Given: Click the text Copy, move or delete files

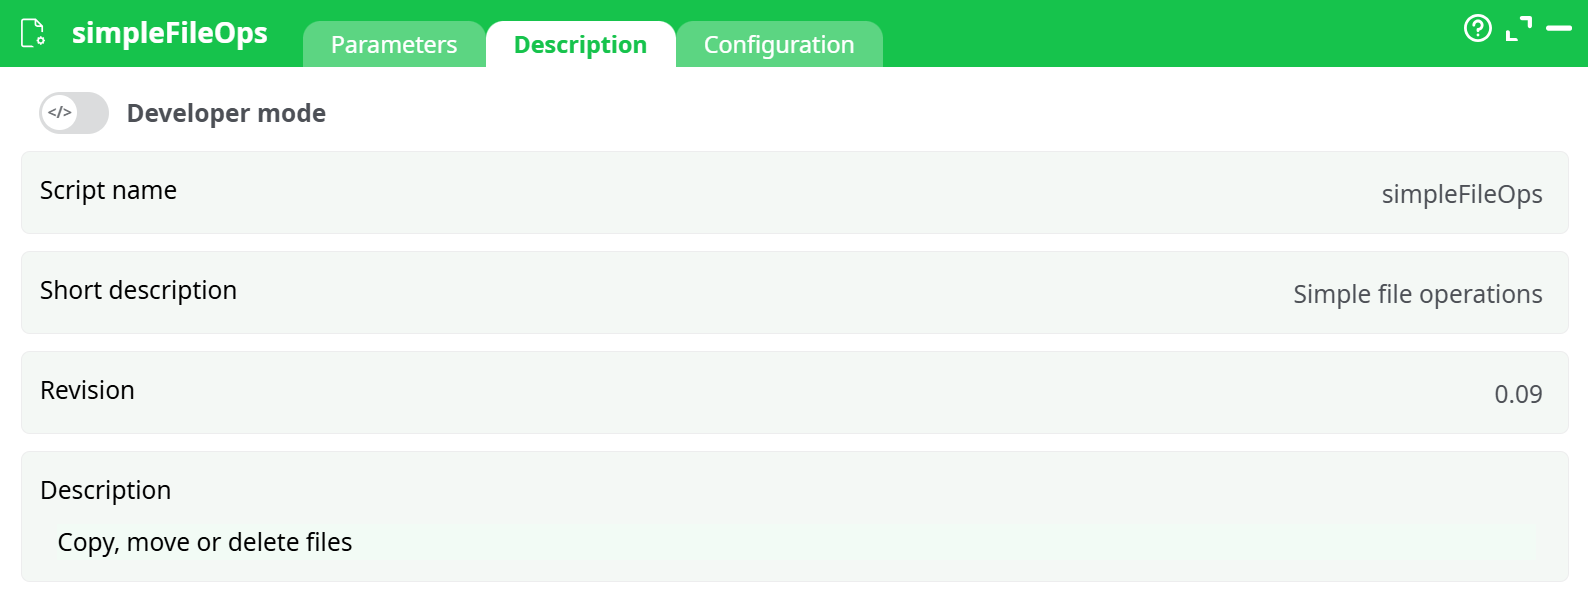Looking at the screenshot, I should pyautogui.click(x=204, y=542).
